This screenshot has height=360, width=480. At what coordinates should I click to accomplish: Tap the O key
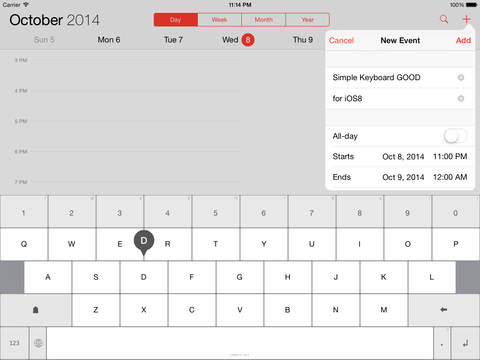tap(408, 244)
